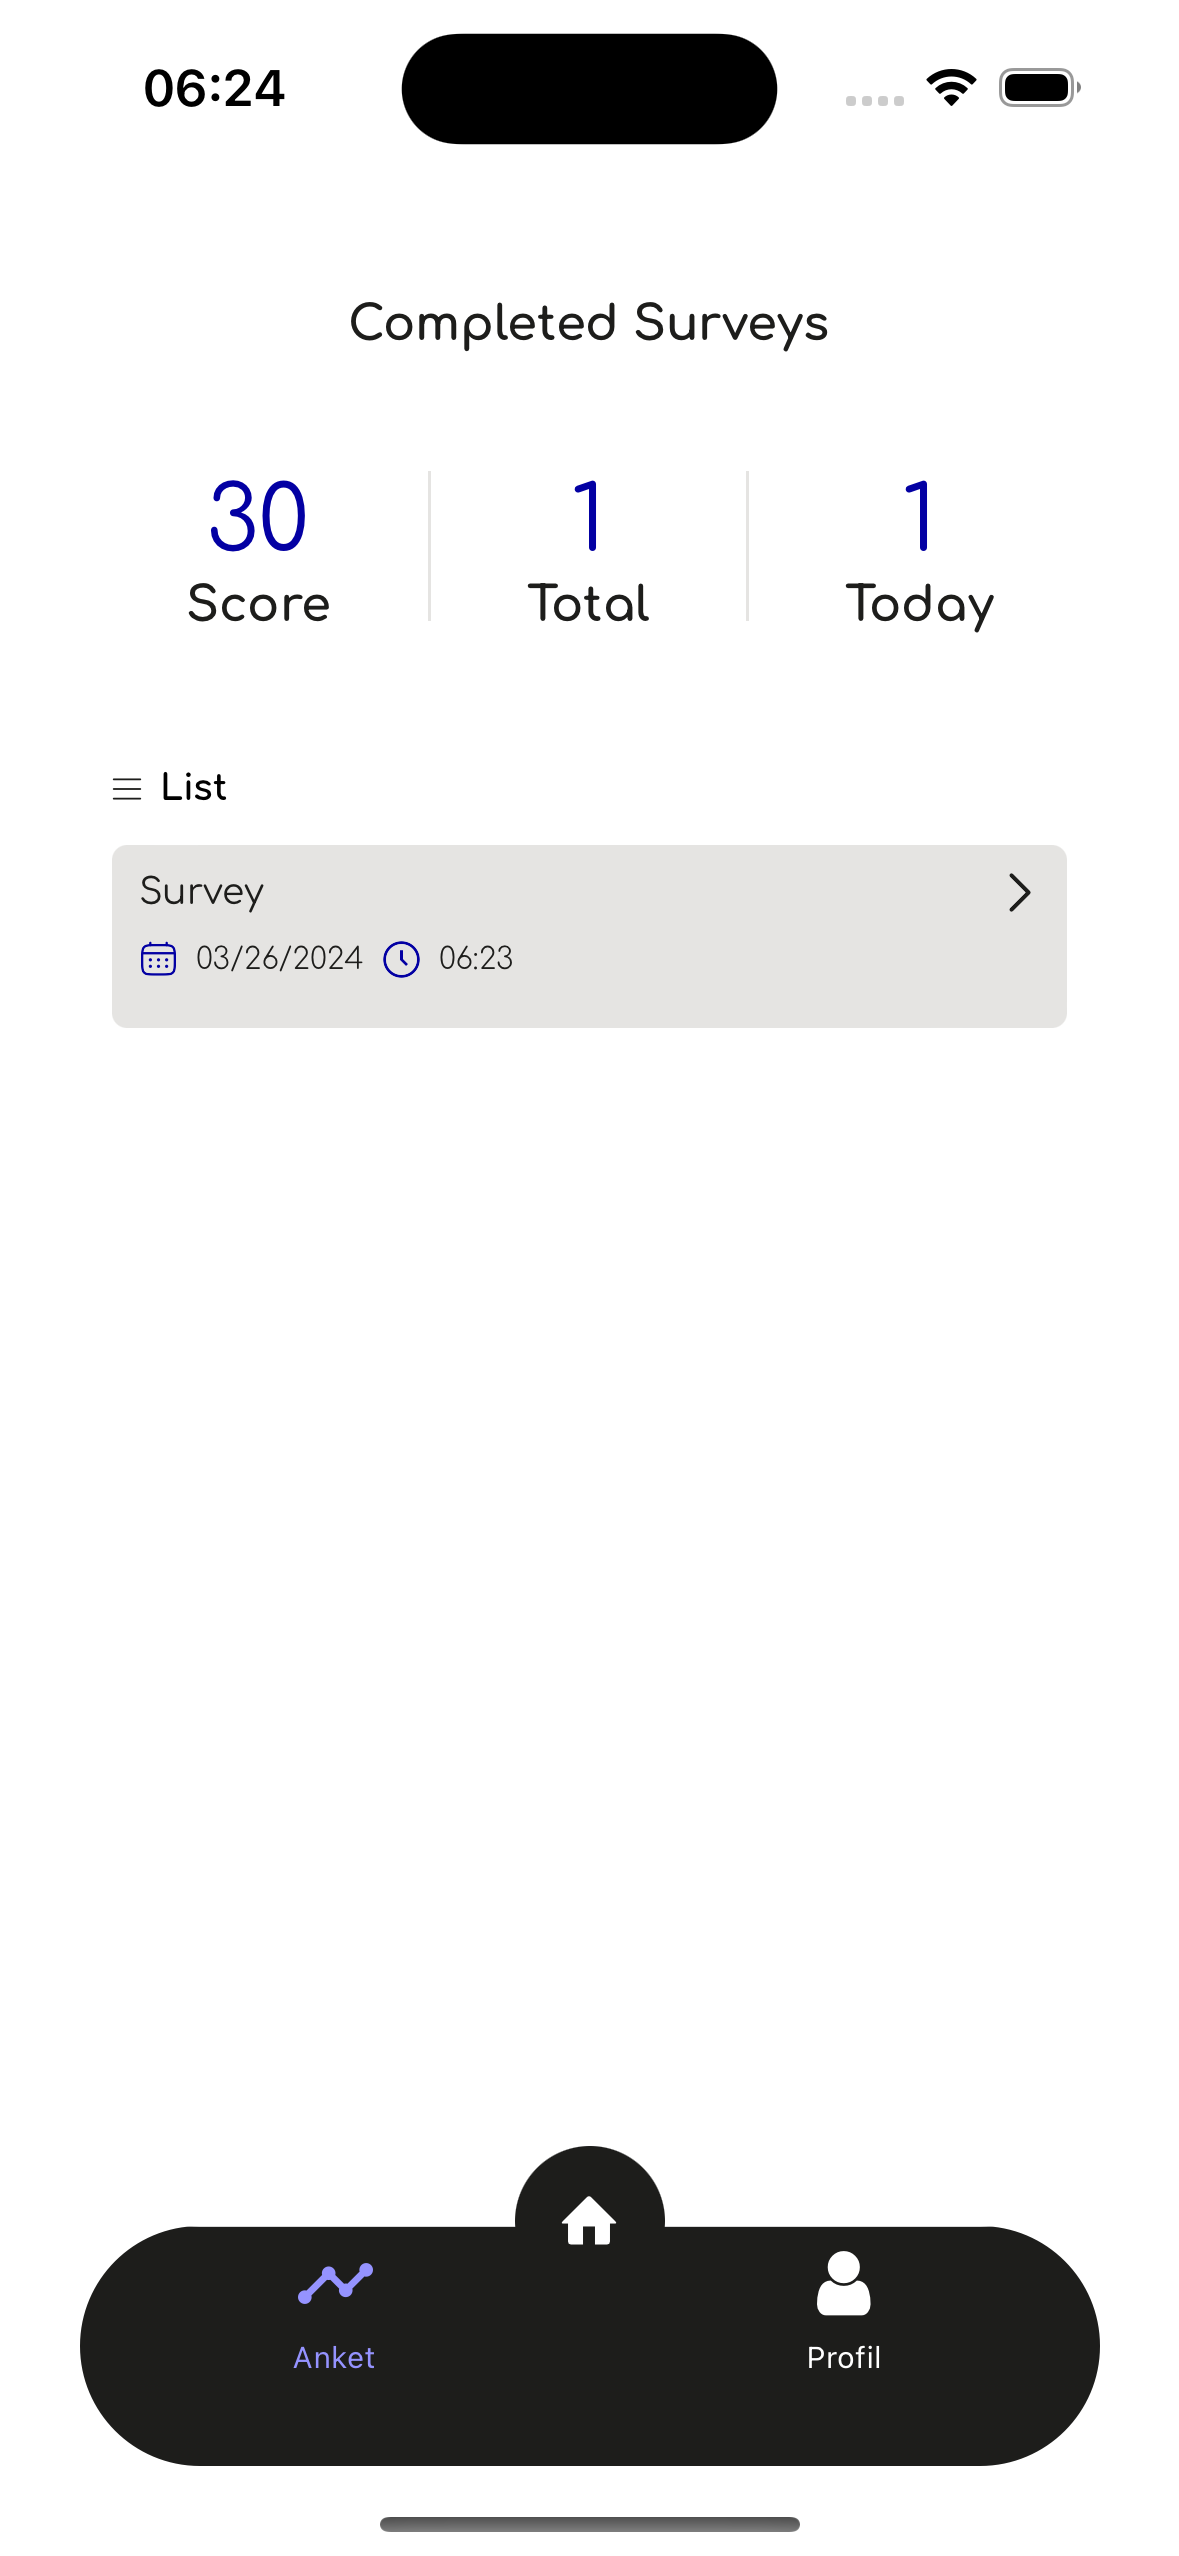1179x2556 pixels.
Task: Tap the Today count value
Action: (x=919, y=515)
